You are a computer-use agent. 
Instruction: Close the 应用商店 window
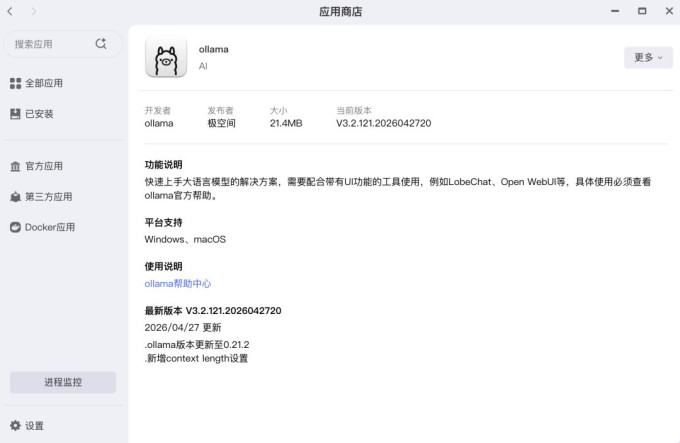click(669, 11)
